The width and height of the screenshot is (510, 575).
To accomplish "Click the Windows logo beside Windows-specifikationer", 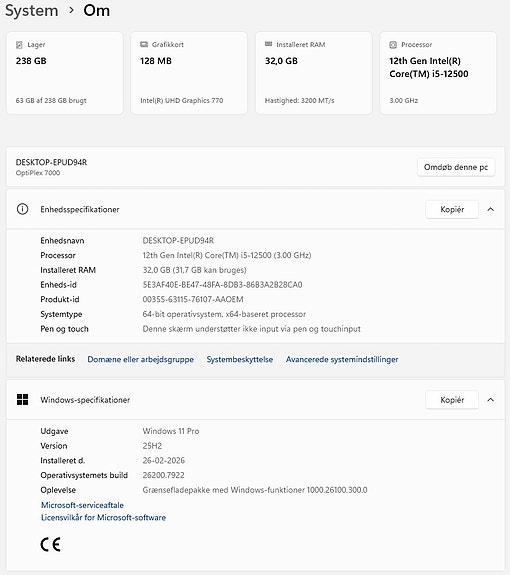I will click(22, 400).
